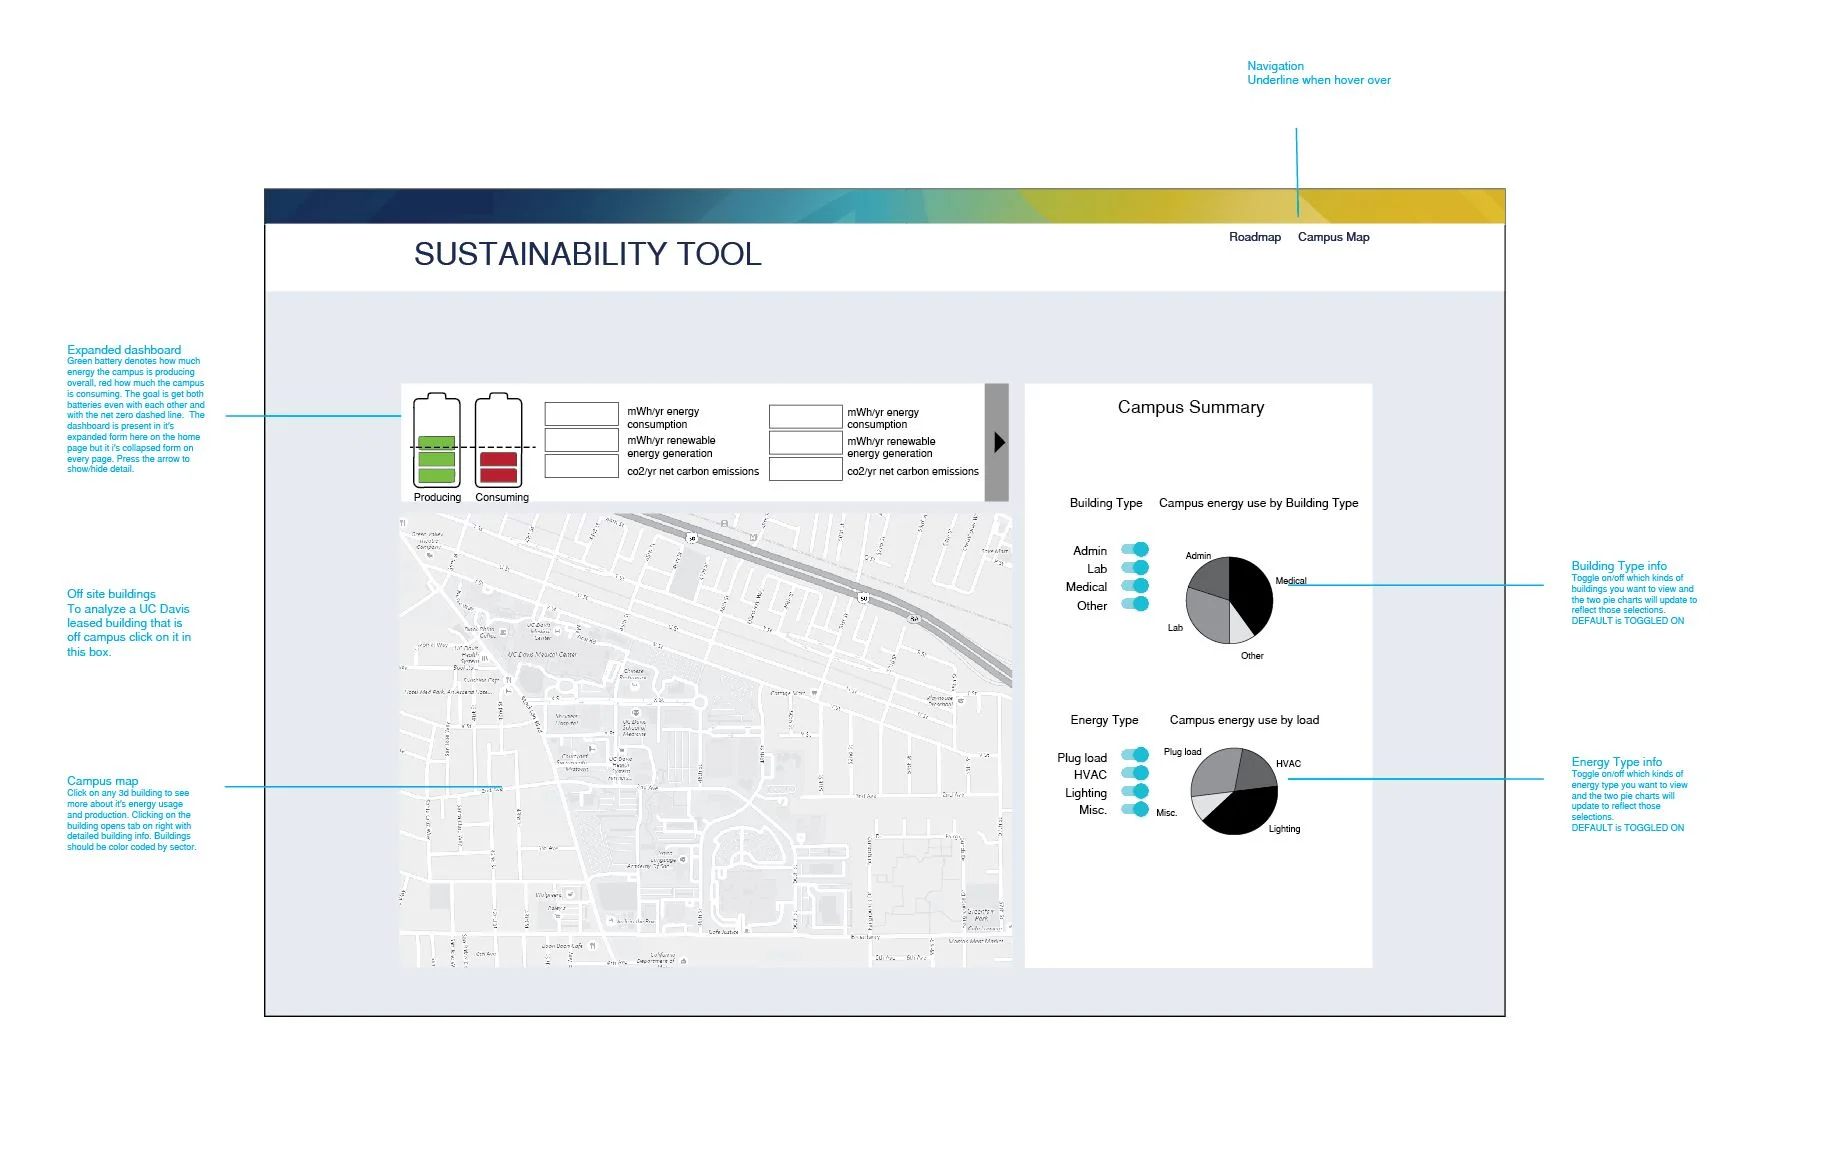The height and width of the screenshot is (1173, 1832).
Task: Click the energy load pie chart
Action: tap(1234, 790)
